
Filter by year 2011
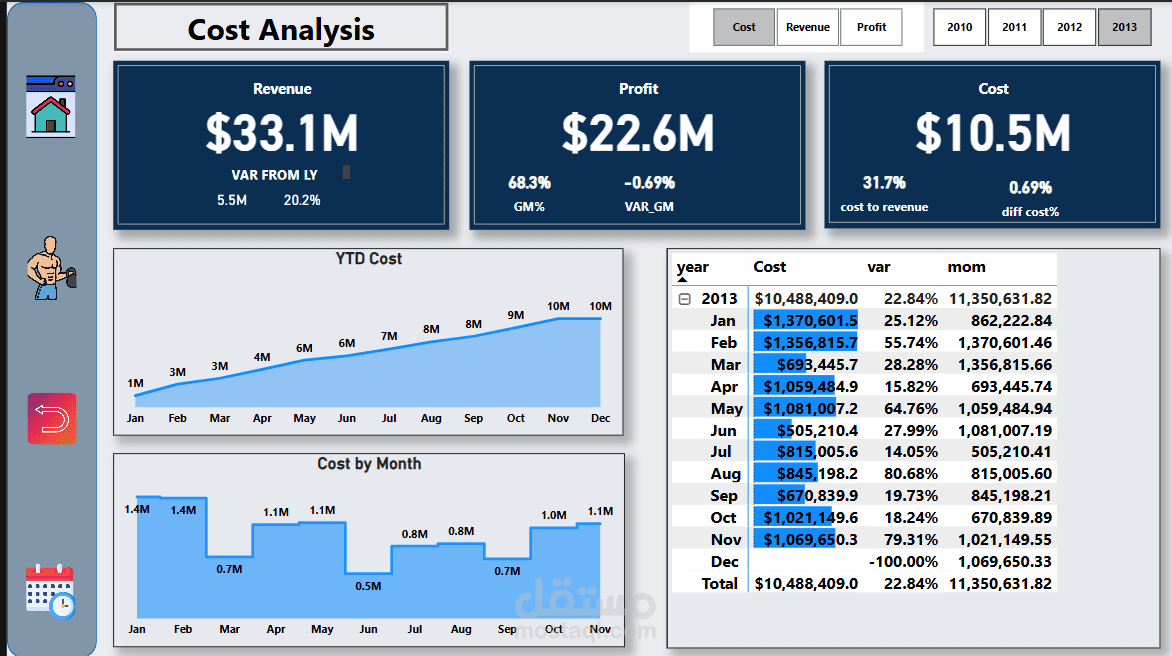tap(1014, 27)
